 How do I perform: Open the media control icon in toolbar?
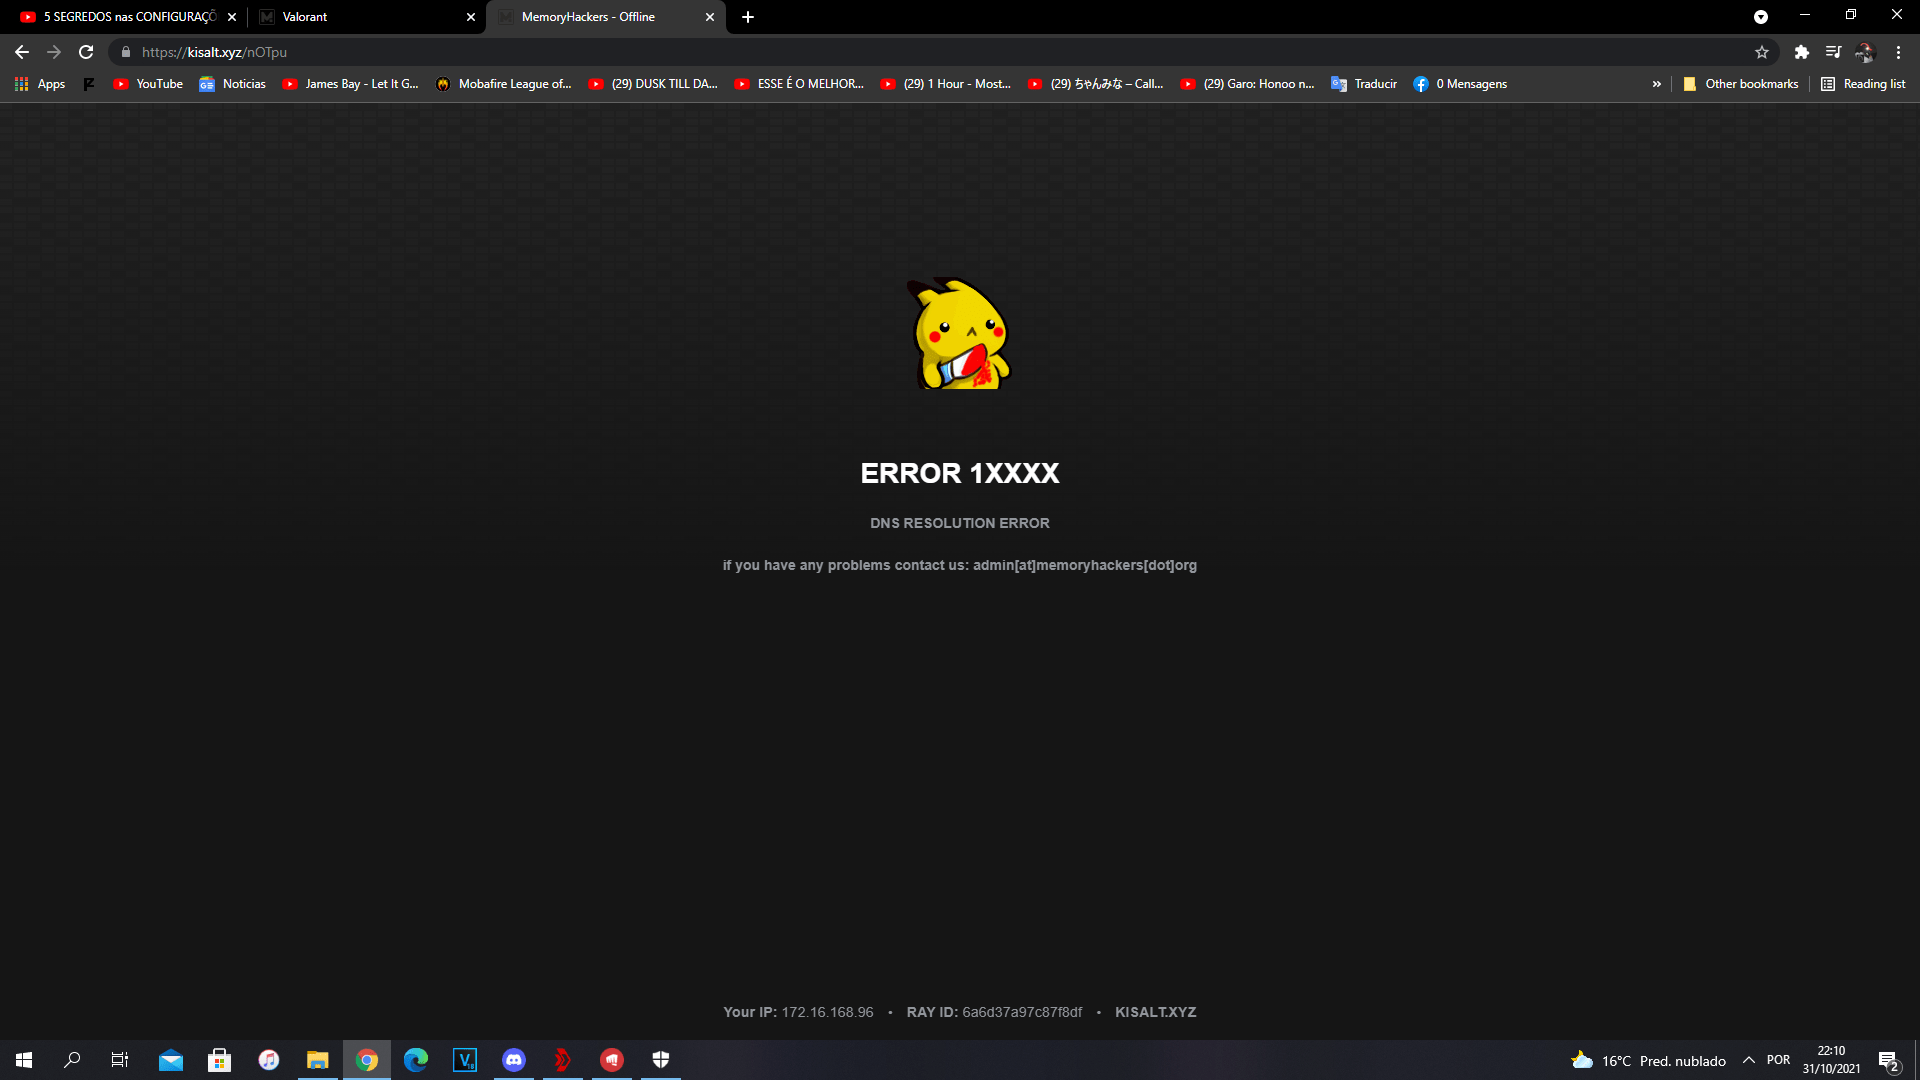coord(1833,52)
